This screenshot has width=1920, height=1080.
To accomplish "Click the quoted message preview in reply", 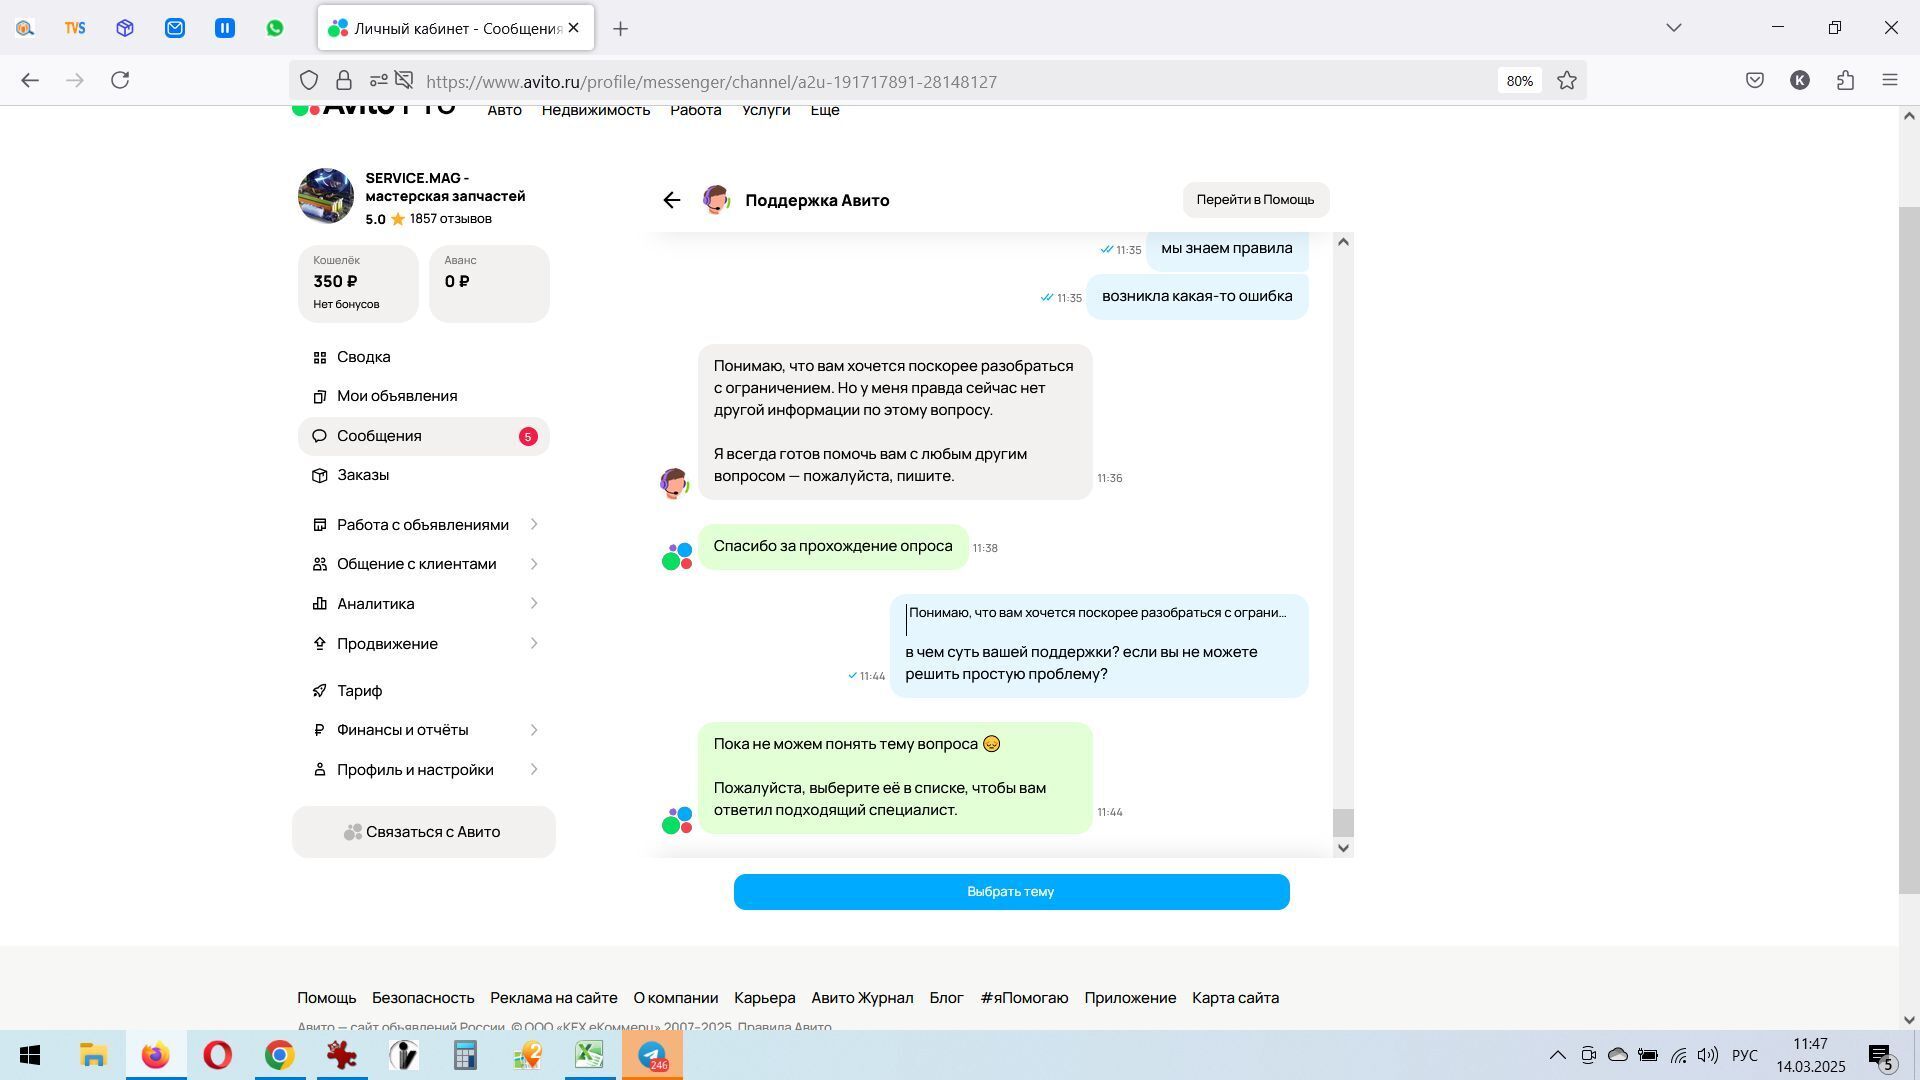I will (x=1097, y=613).
